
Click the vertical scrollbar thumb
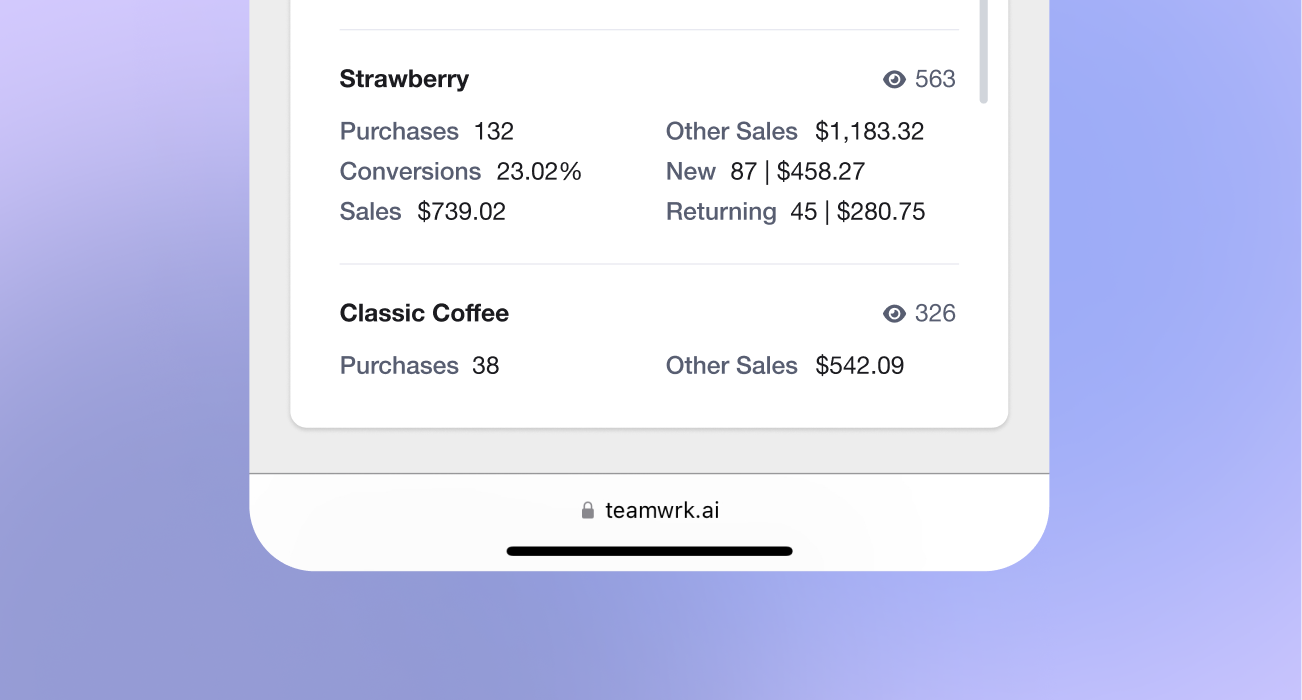983,50
